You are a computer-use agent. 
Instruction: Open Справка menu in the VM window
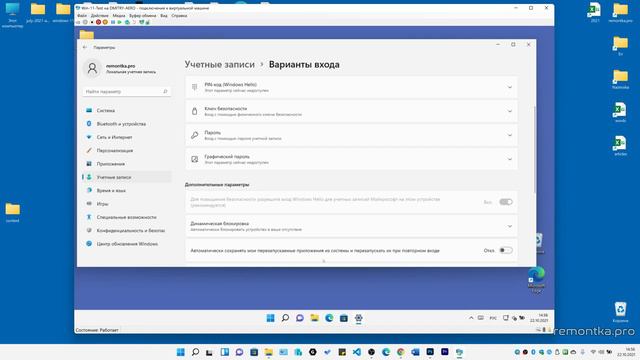coord(179,16)
